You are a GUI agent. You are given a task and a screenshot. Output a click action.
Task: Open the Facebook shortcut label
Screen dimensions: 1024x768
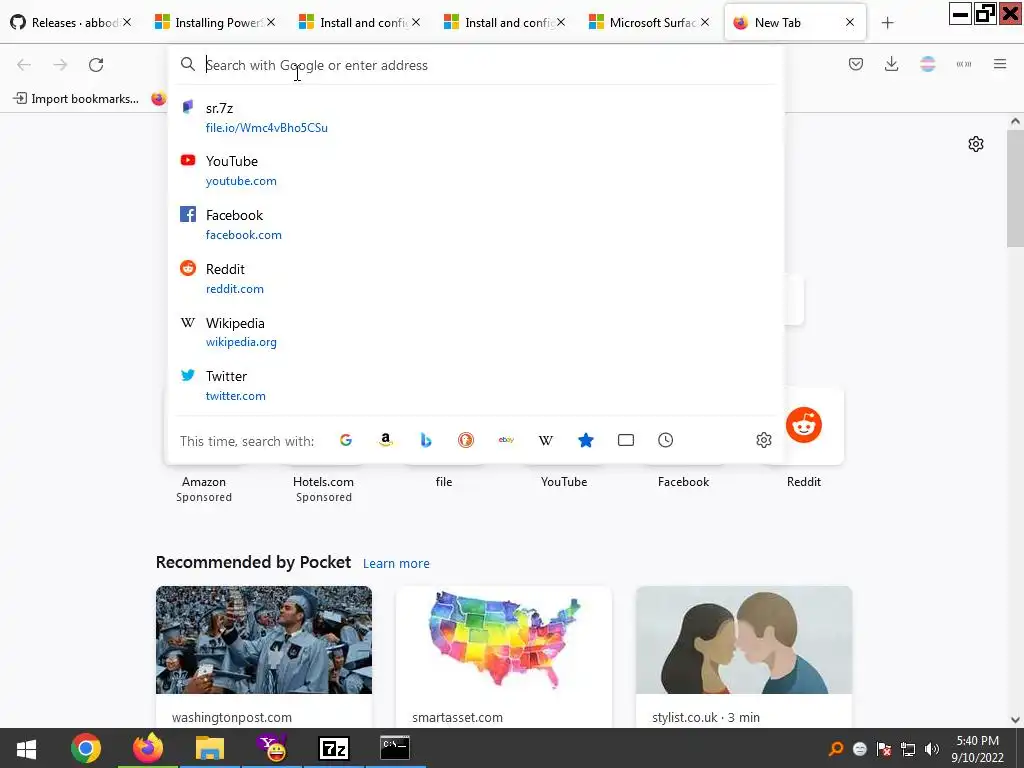click(683, 482)
